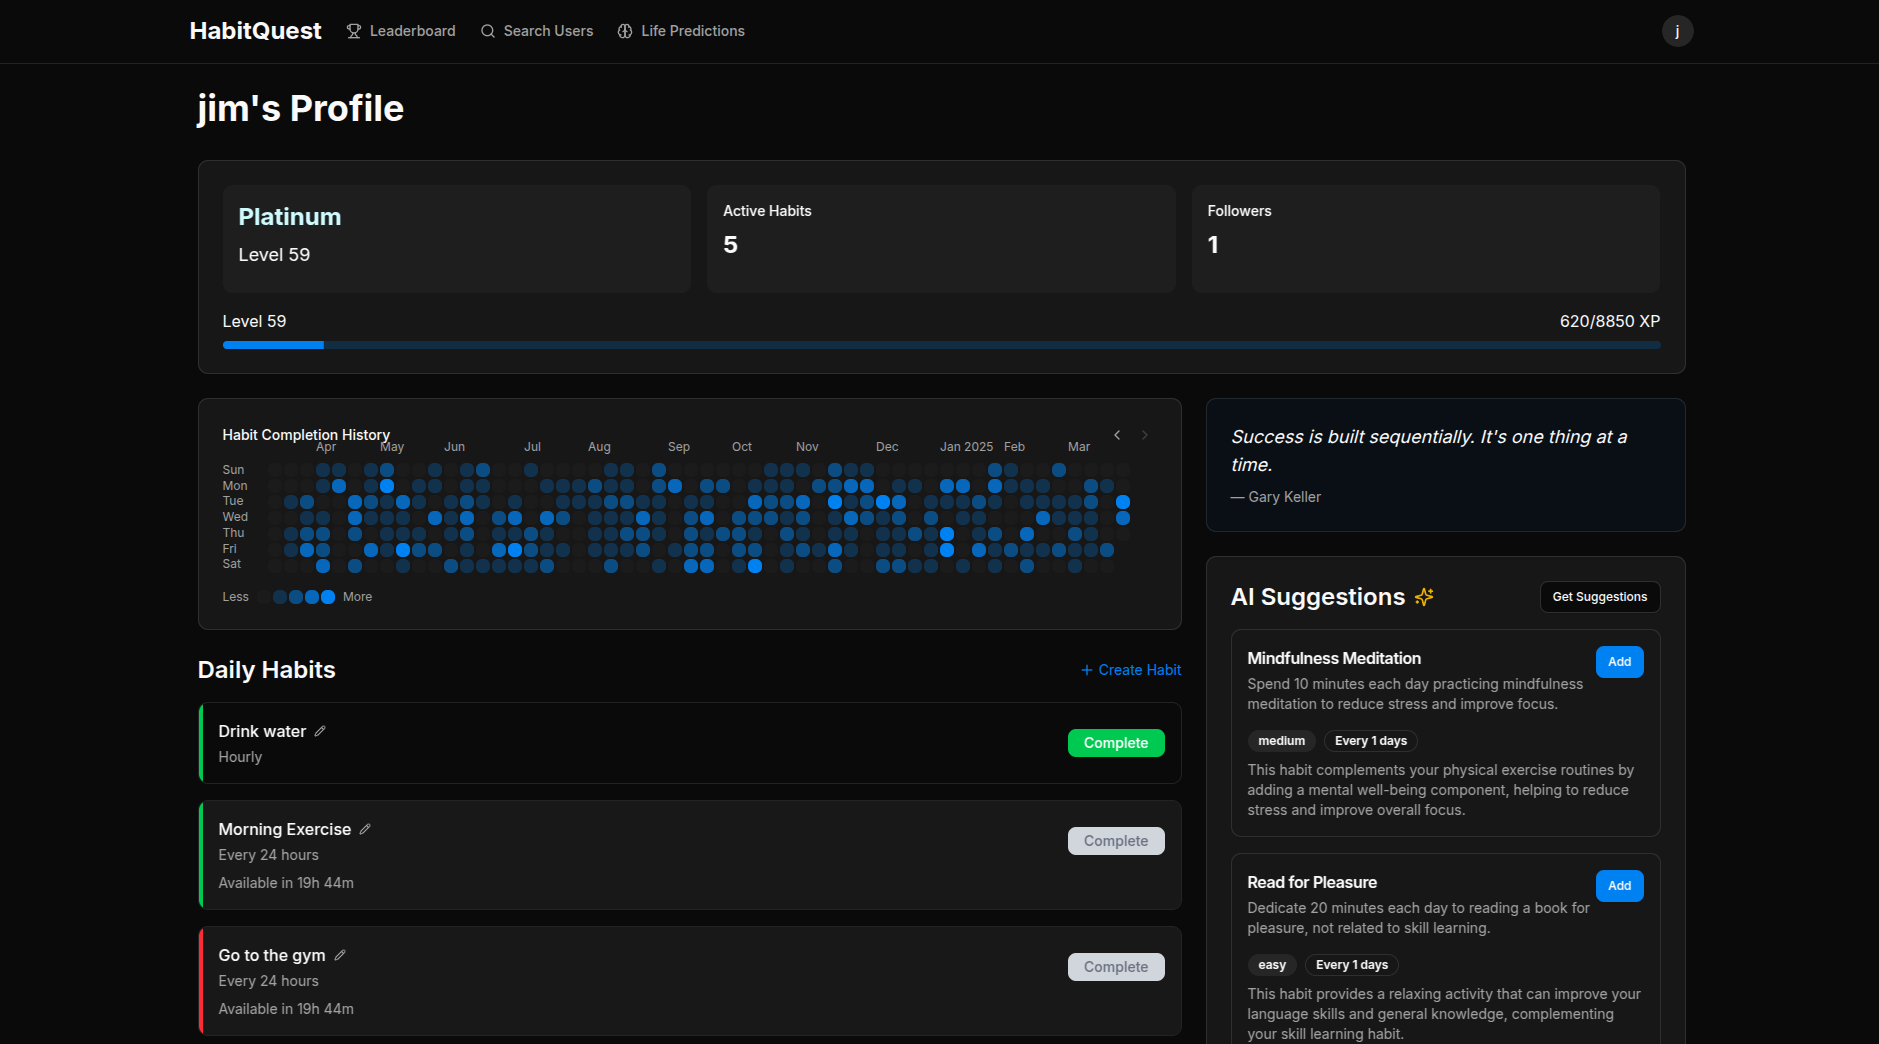Click the brightest legend dot next to More
The width and height of the screenshot is (1879, 1044).
(328, 597)
